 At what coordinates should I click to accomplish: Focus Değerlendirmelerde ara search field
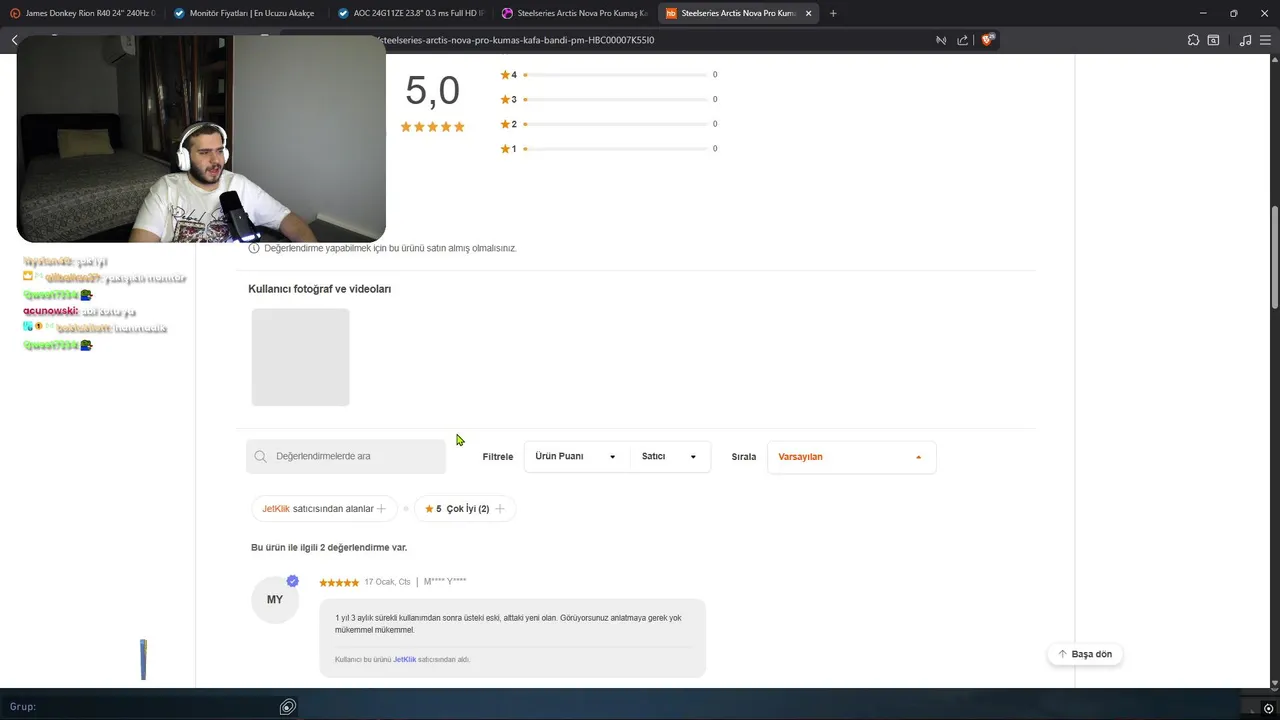coord(346,456)
